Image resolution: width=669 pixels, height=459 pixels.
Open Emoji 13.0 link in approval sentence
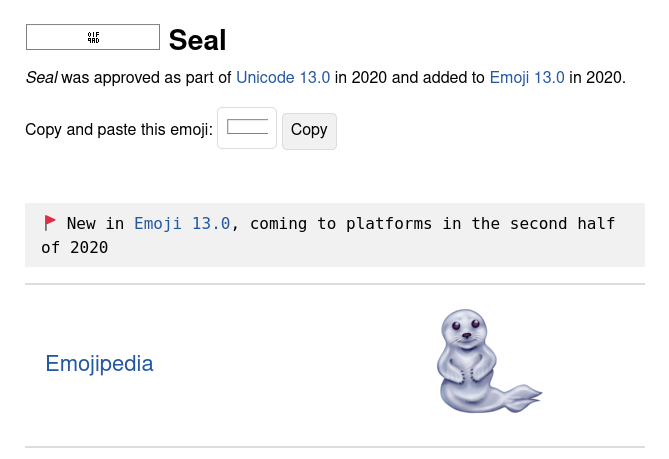tap(527, 78)
